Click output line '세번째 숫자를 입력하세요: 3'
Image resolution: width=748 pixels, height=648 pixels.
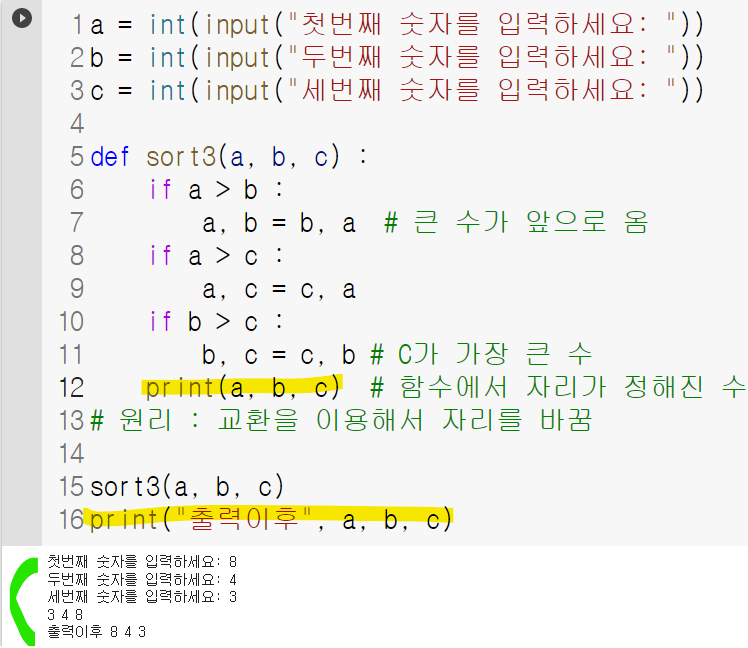tap(142, 596)
